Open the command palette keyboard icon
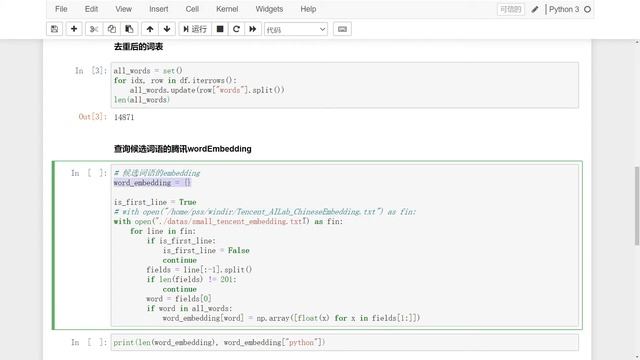 pos(342,29)
